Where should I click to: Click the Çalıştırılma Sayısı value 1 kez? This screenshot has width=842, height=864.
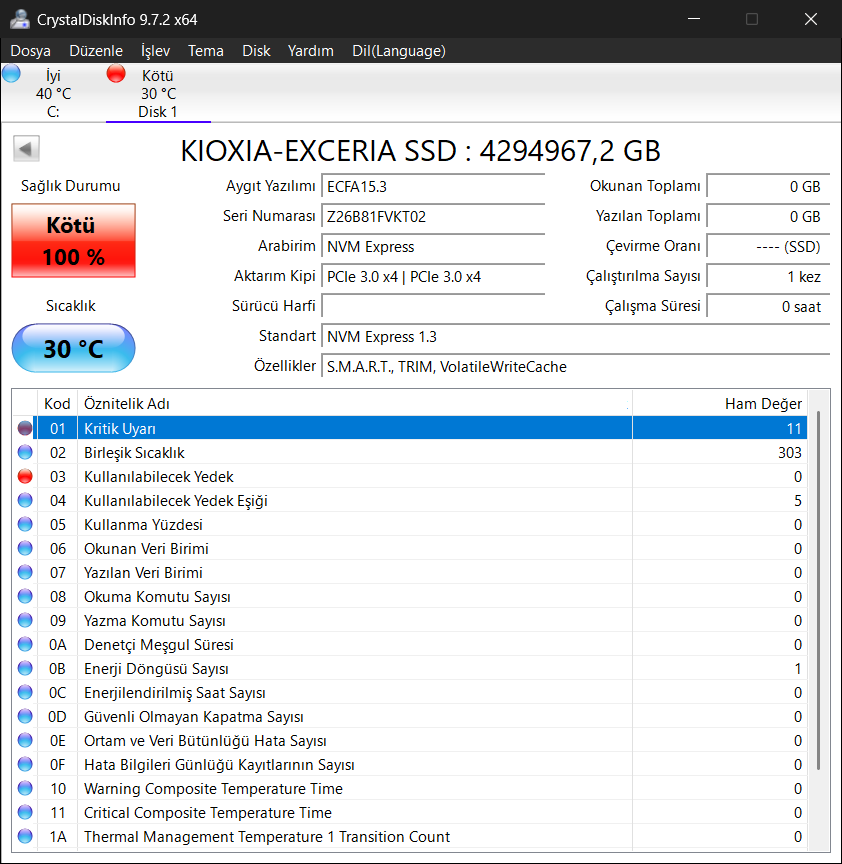pos(768,277)
